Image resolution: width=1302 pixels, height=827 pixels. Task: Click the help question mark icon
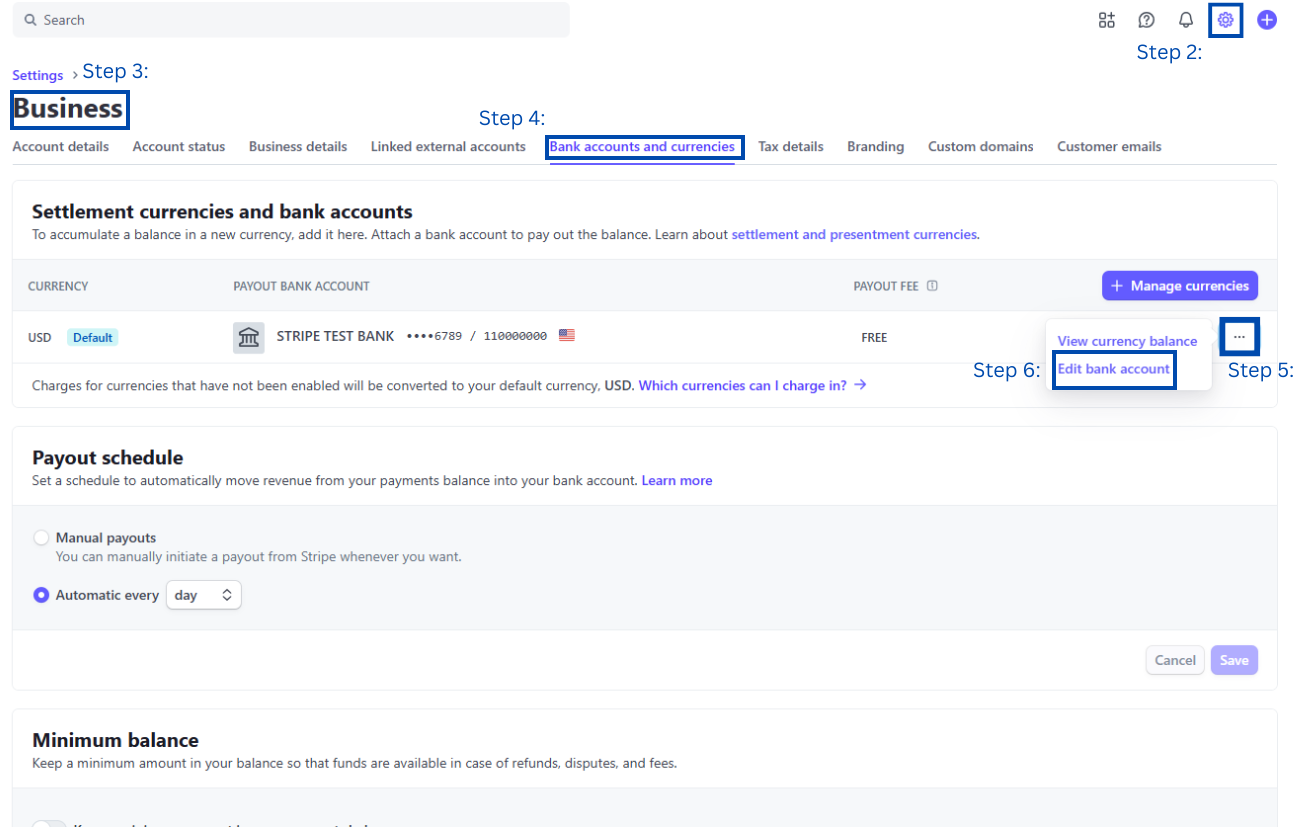(1146, 19)
